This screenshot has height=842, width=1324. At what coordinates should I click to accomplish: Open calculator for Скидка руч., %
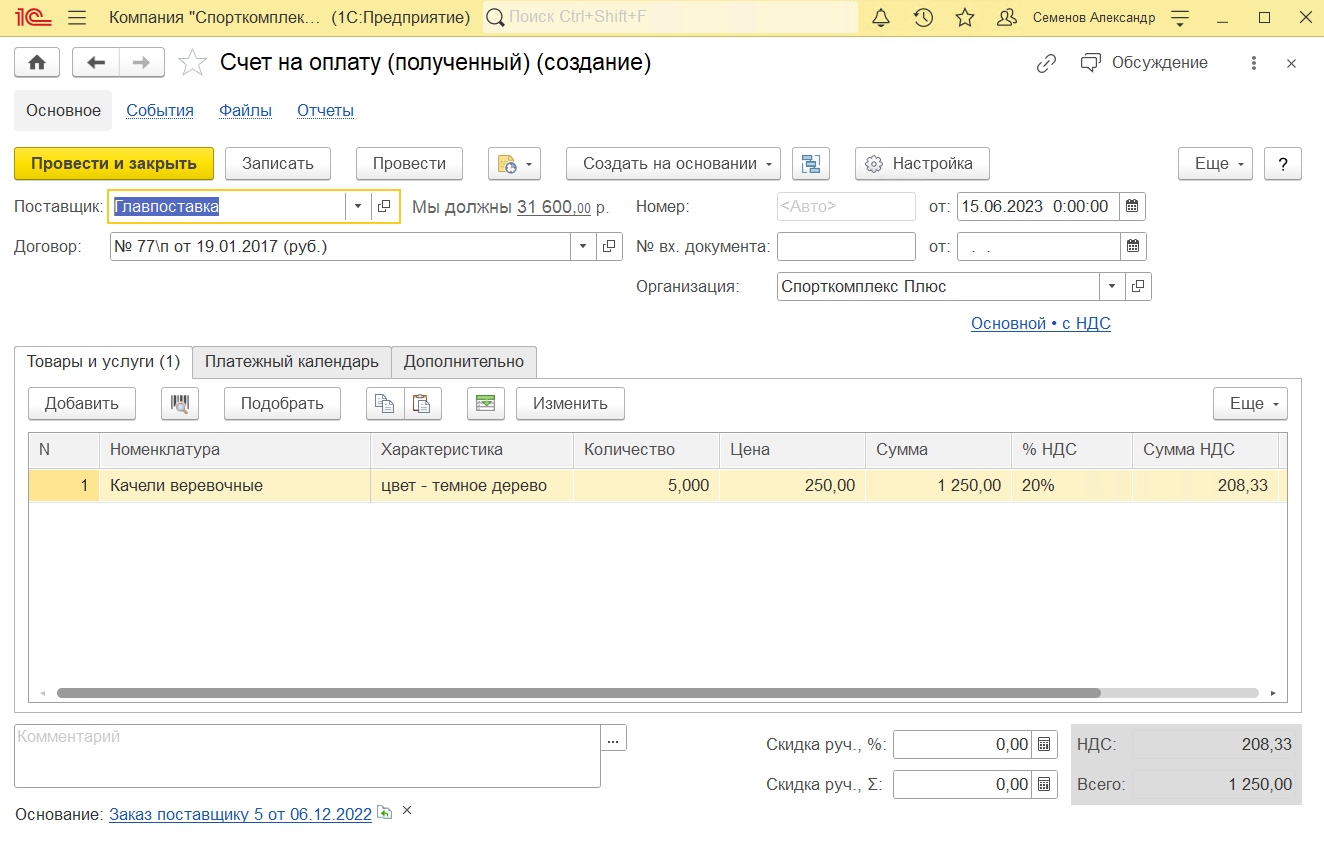(1044, 744)
